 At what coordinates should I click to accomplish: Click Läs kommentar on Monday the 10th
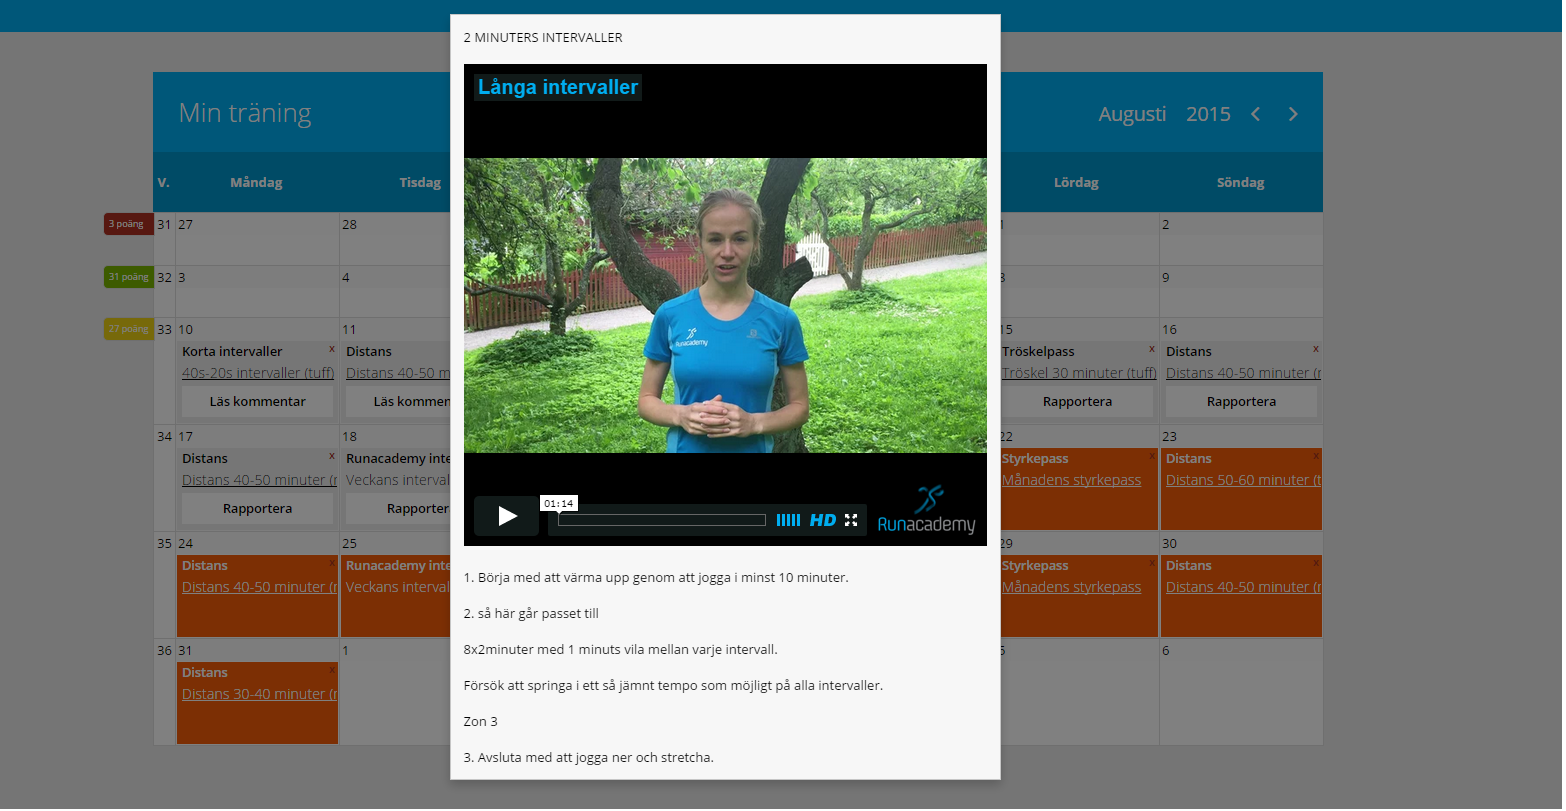point(257,402)
